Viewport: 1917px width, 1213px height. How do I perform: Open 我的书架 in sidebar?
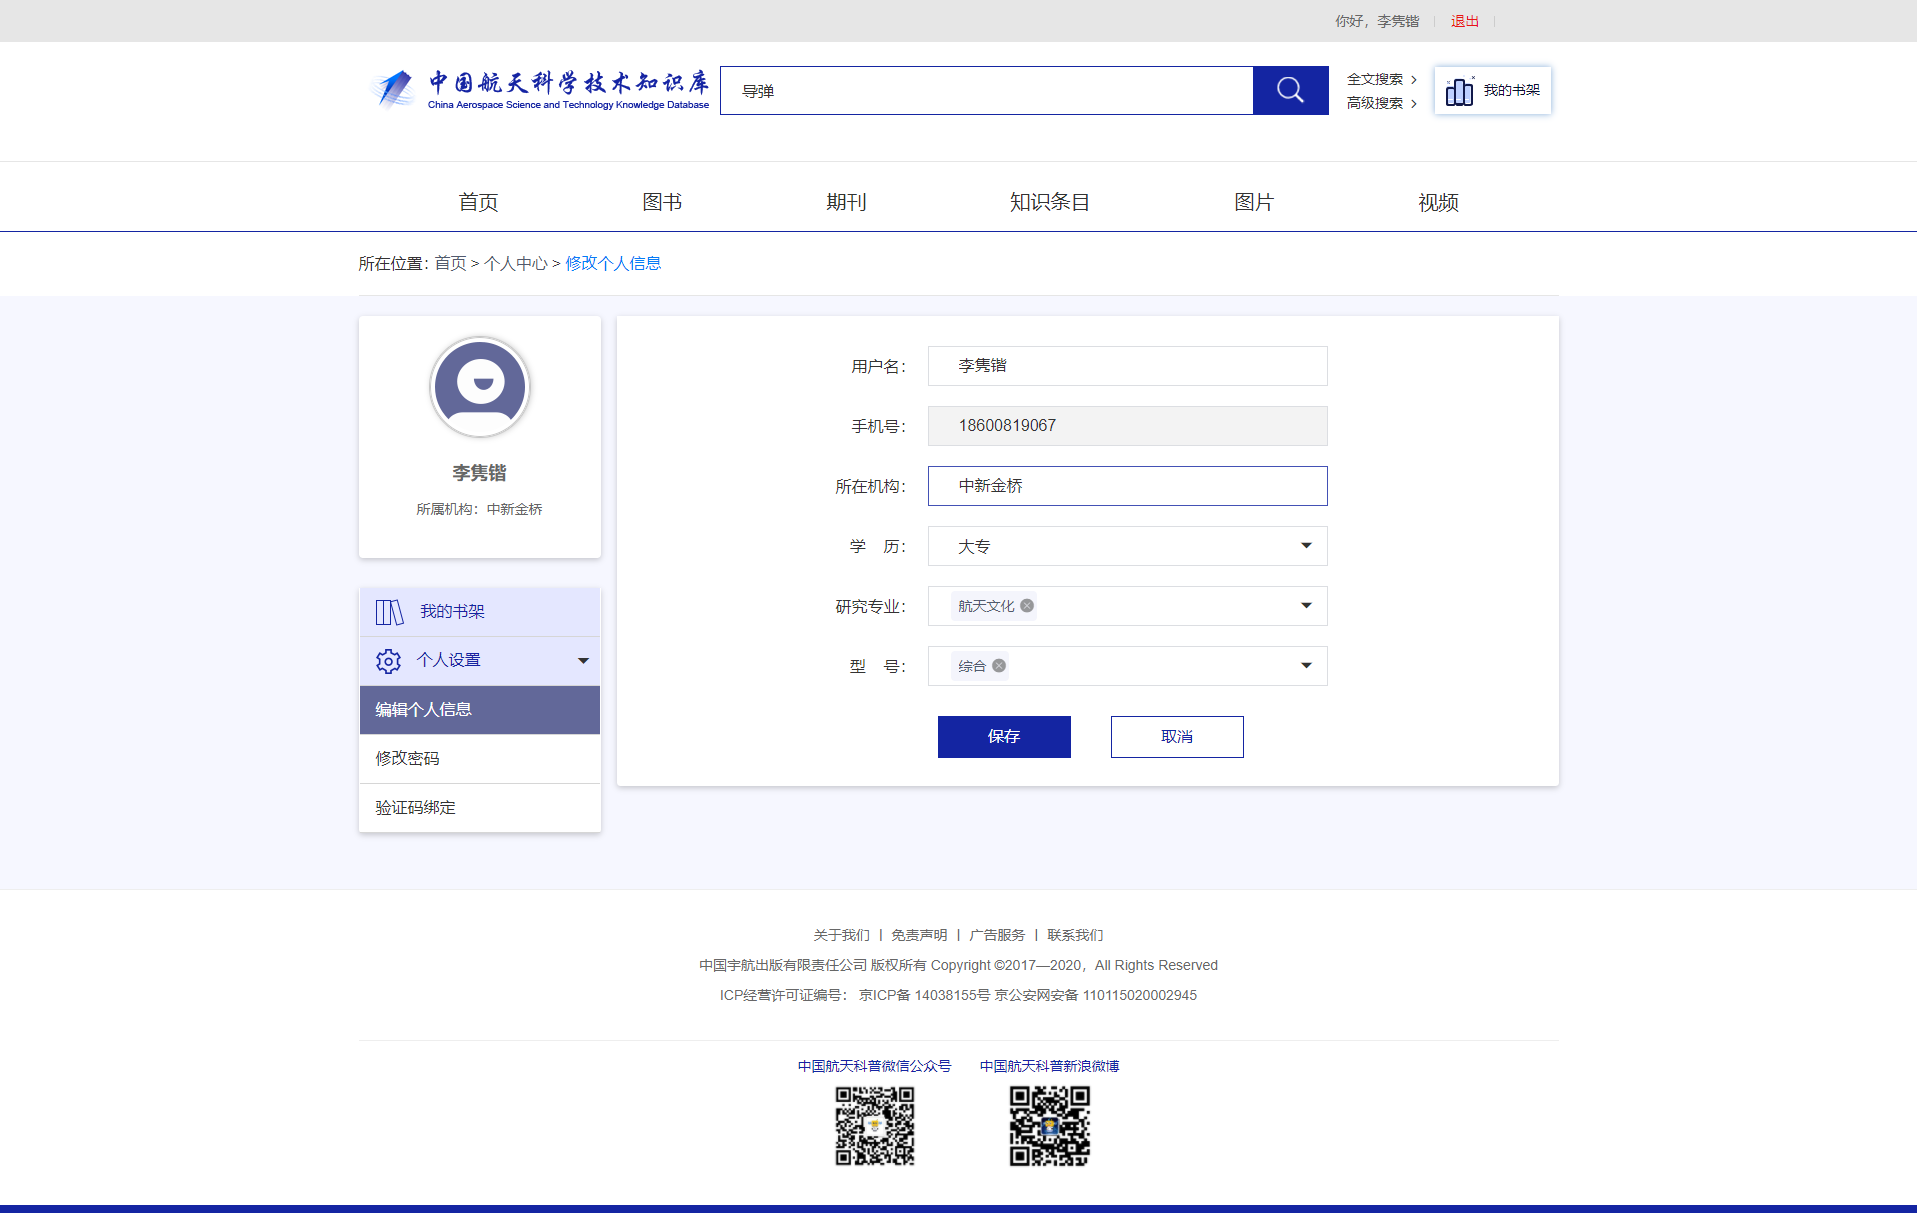coord(480,612)
